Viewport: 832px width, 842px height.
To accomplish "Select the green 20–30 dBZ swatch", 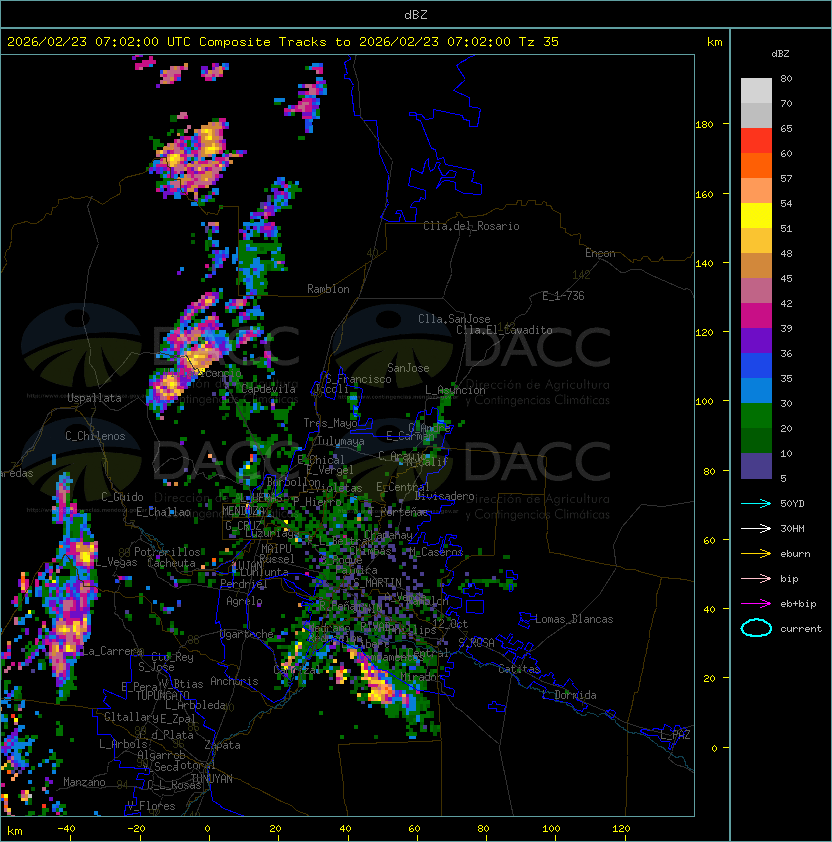I will 756,416.
